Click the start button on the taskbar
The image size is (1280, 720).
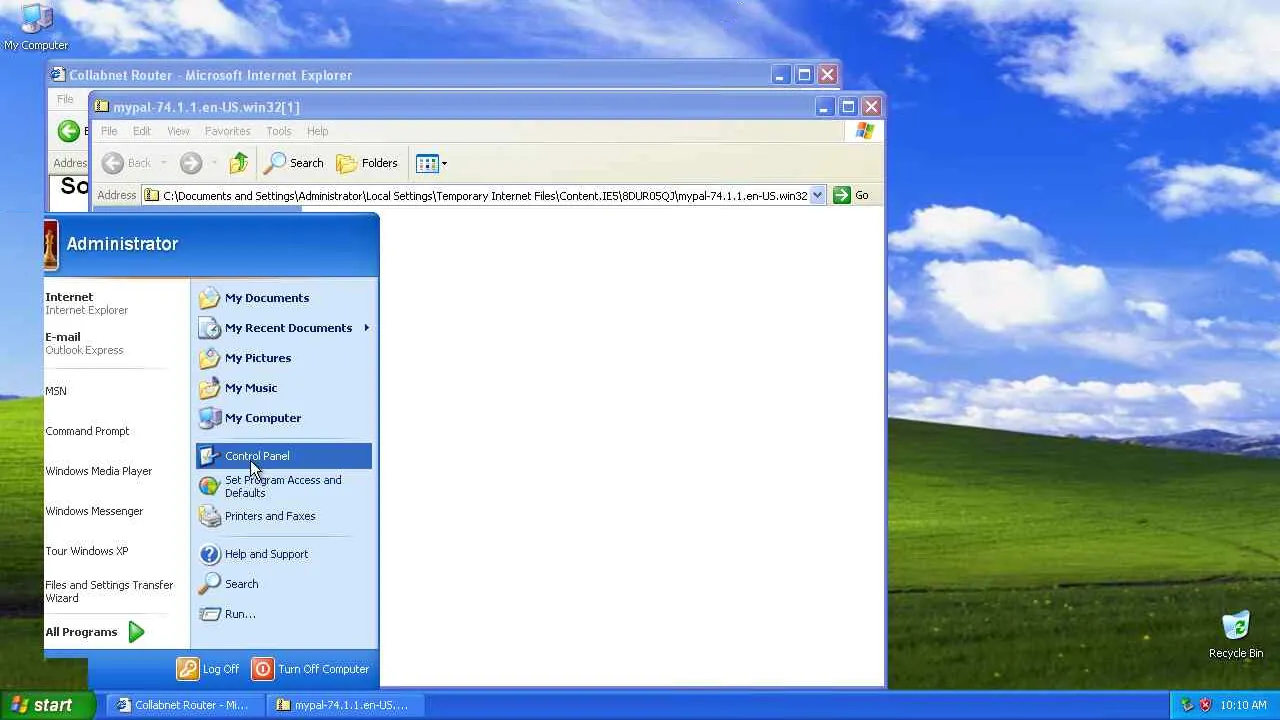click(x=48, y=705)
